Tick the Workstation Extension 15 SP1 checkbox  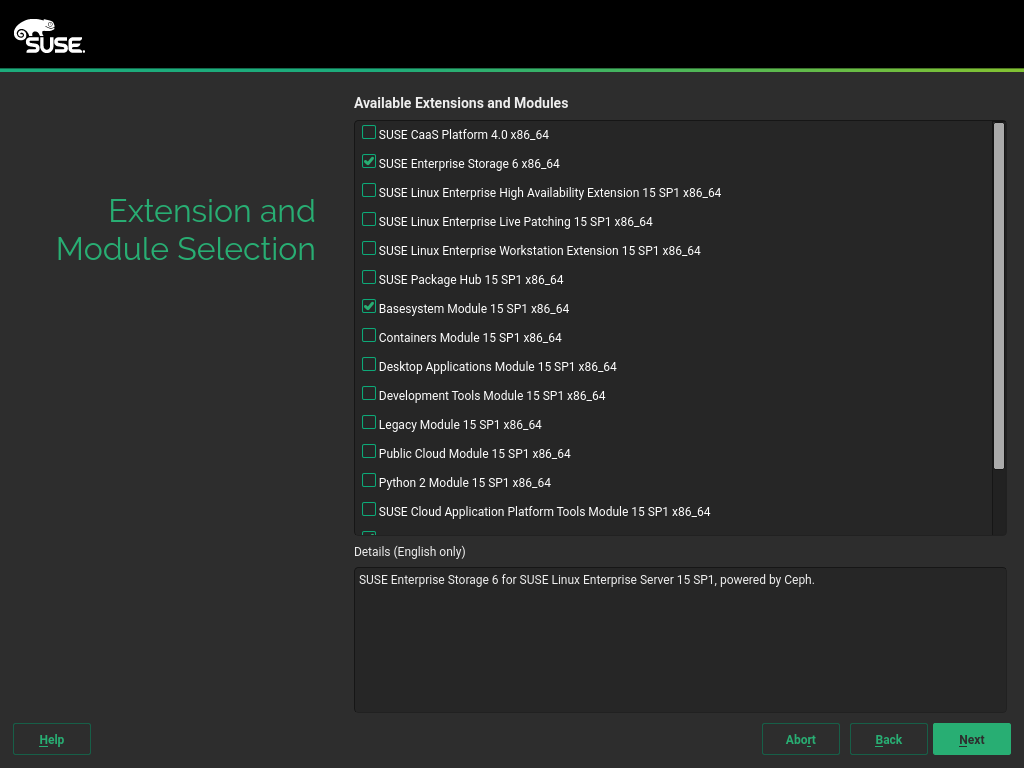click(369, 249)
